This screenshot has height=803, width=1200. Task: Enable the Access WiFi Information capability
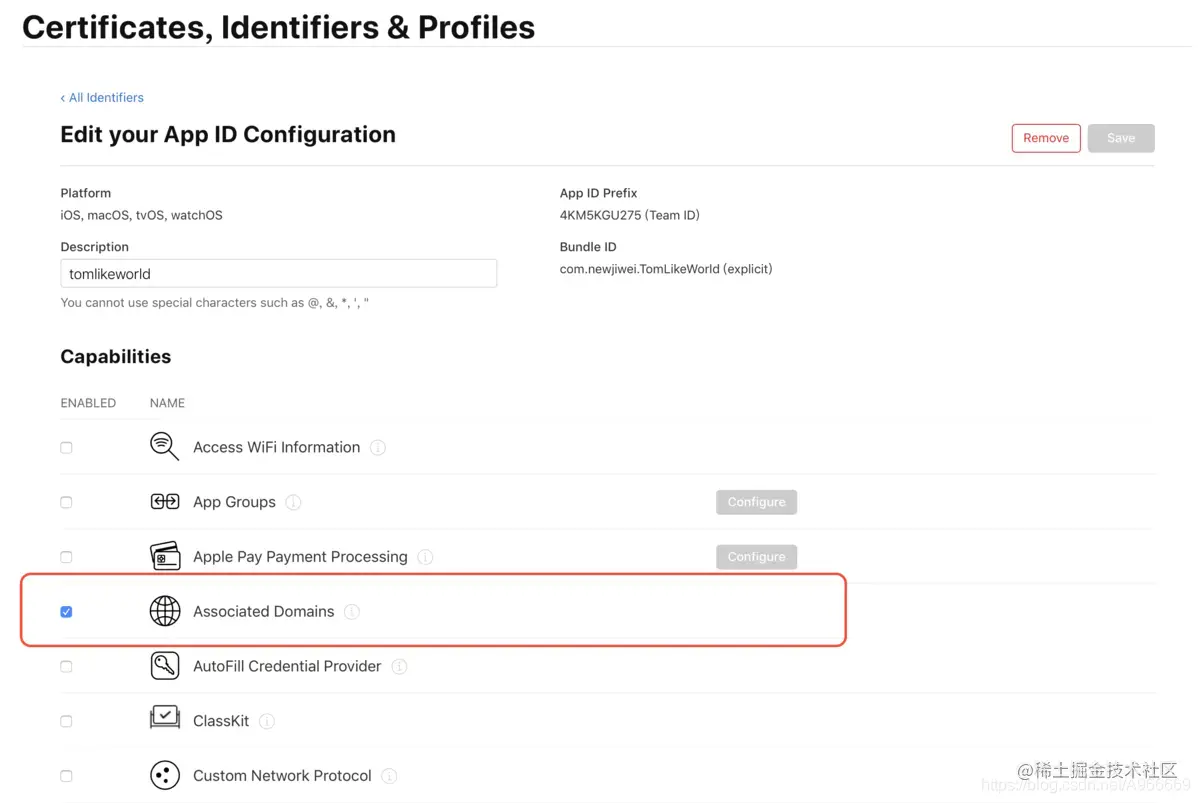tap(66, 447)
